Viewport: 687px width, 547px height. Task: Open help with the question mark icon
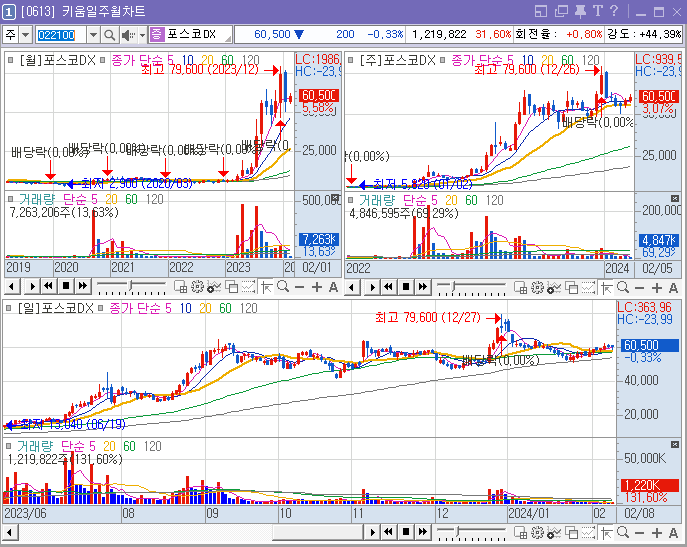614,11
